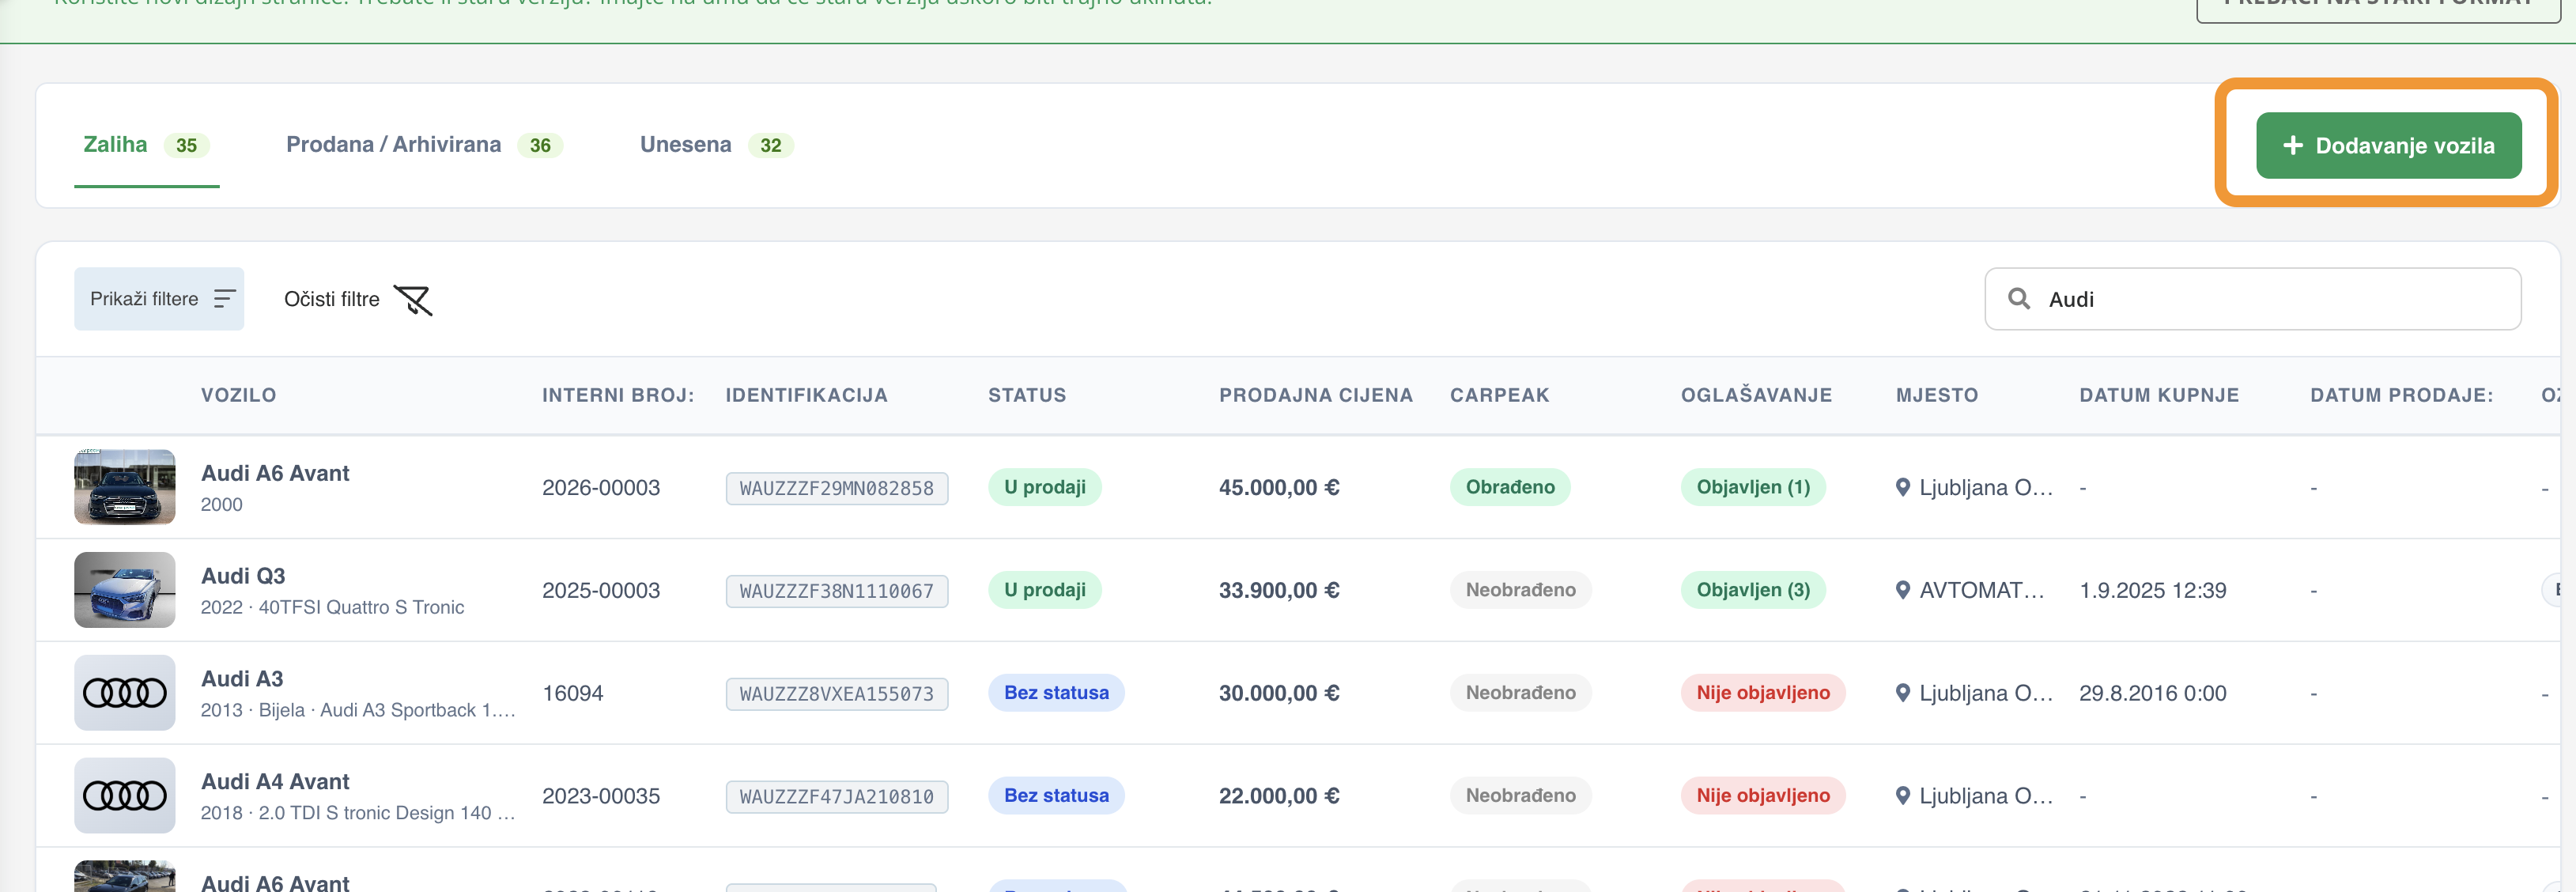The image size is (2576, 892).
Task: Click location pin icon beside AVTOMAT…
Action: (x=1903, y=591)
